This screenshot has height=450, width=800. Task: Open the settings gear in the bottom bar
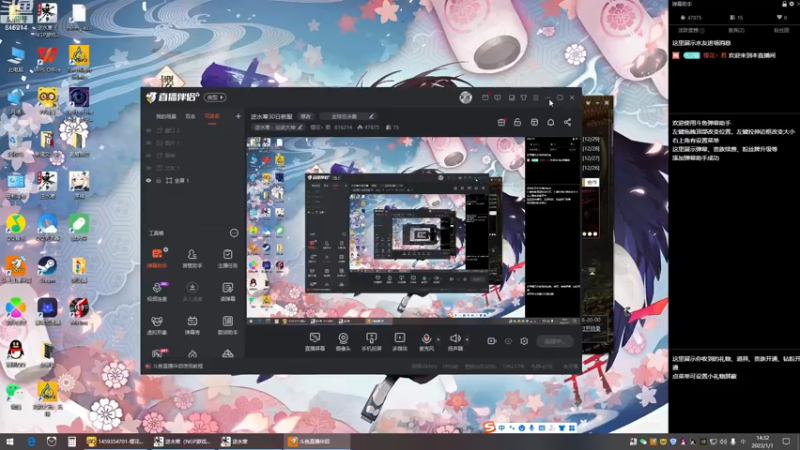pos(524,341)
